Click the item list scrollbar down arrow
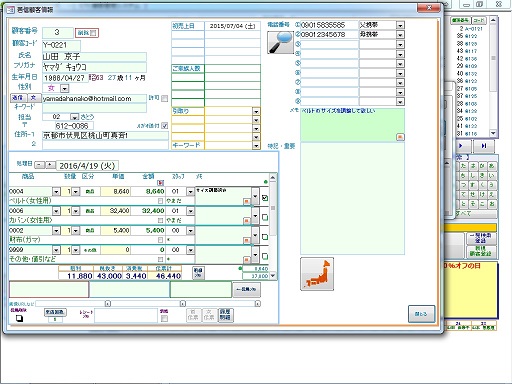The height and width of the screenshot is (384, 512). point(273,276)
